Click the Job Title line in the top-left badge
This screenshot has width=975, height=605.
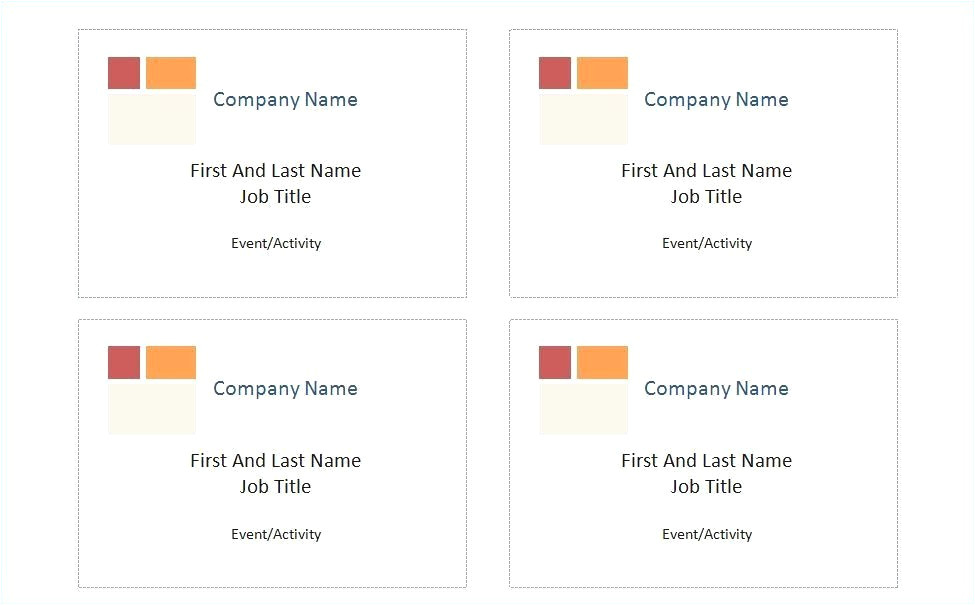point(275,196)
